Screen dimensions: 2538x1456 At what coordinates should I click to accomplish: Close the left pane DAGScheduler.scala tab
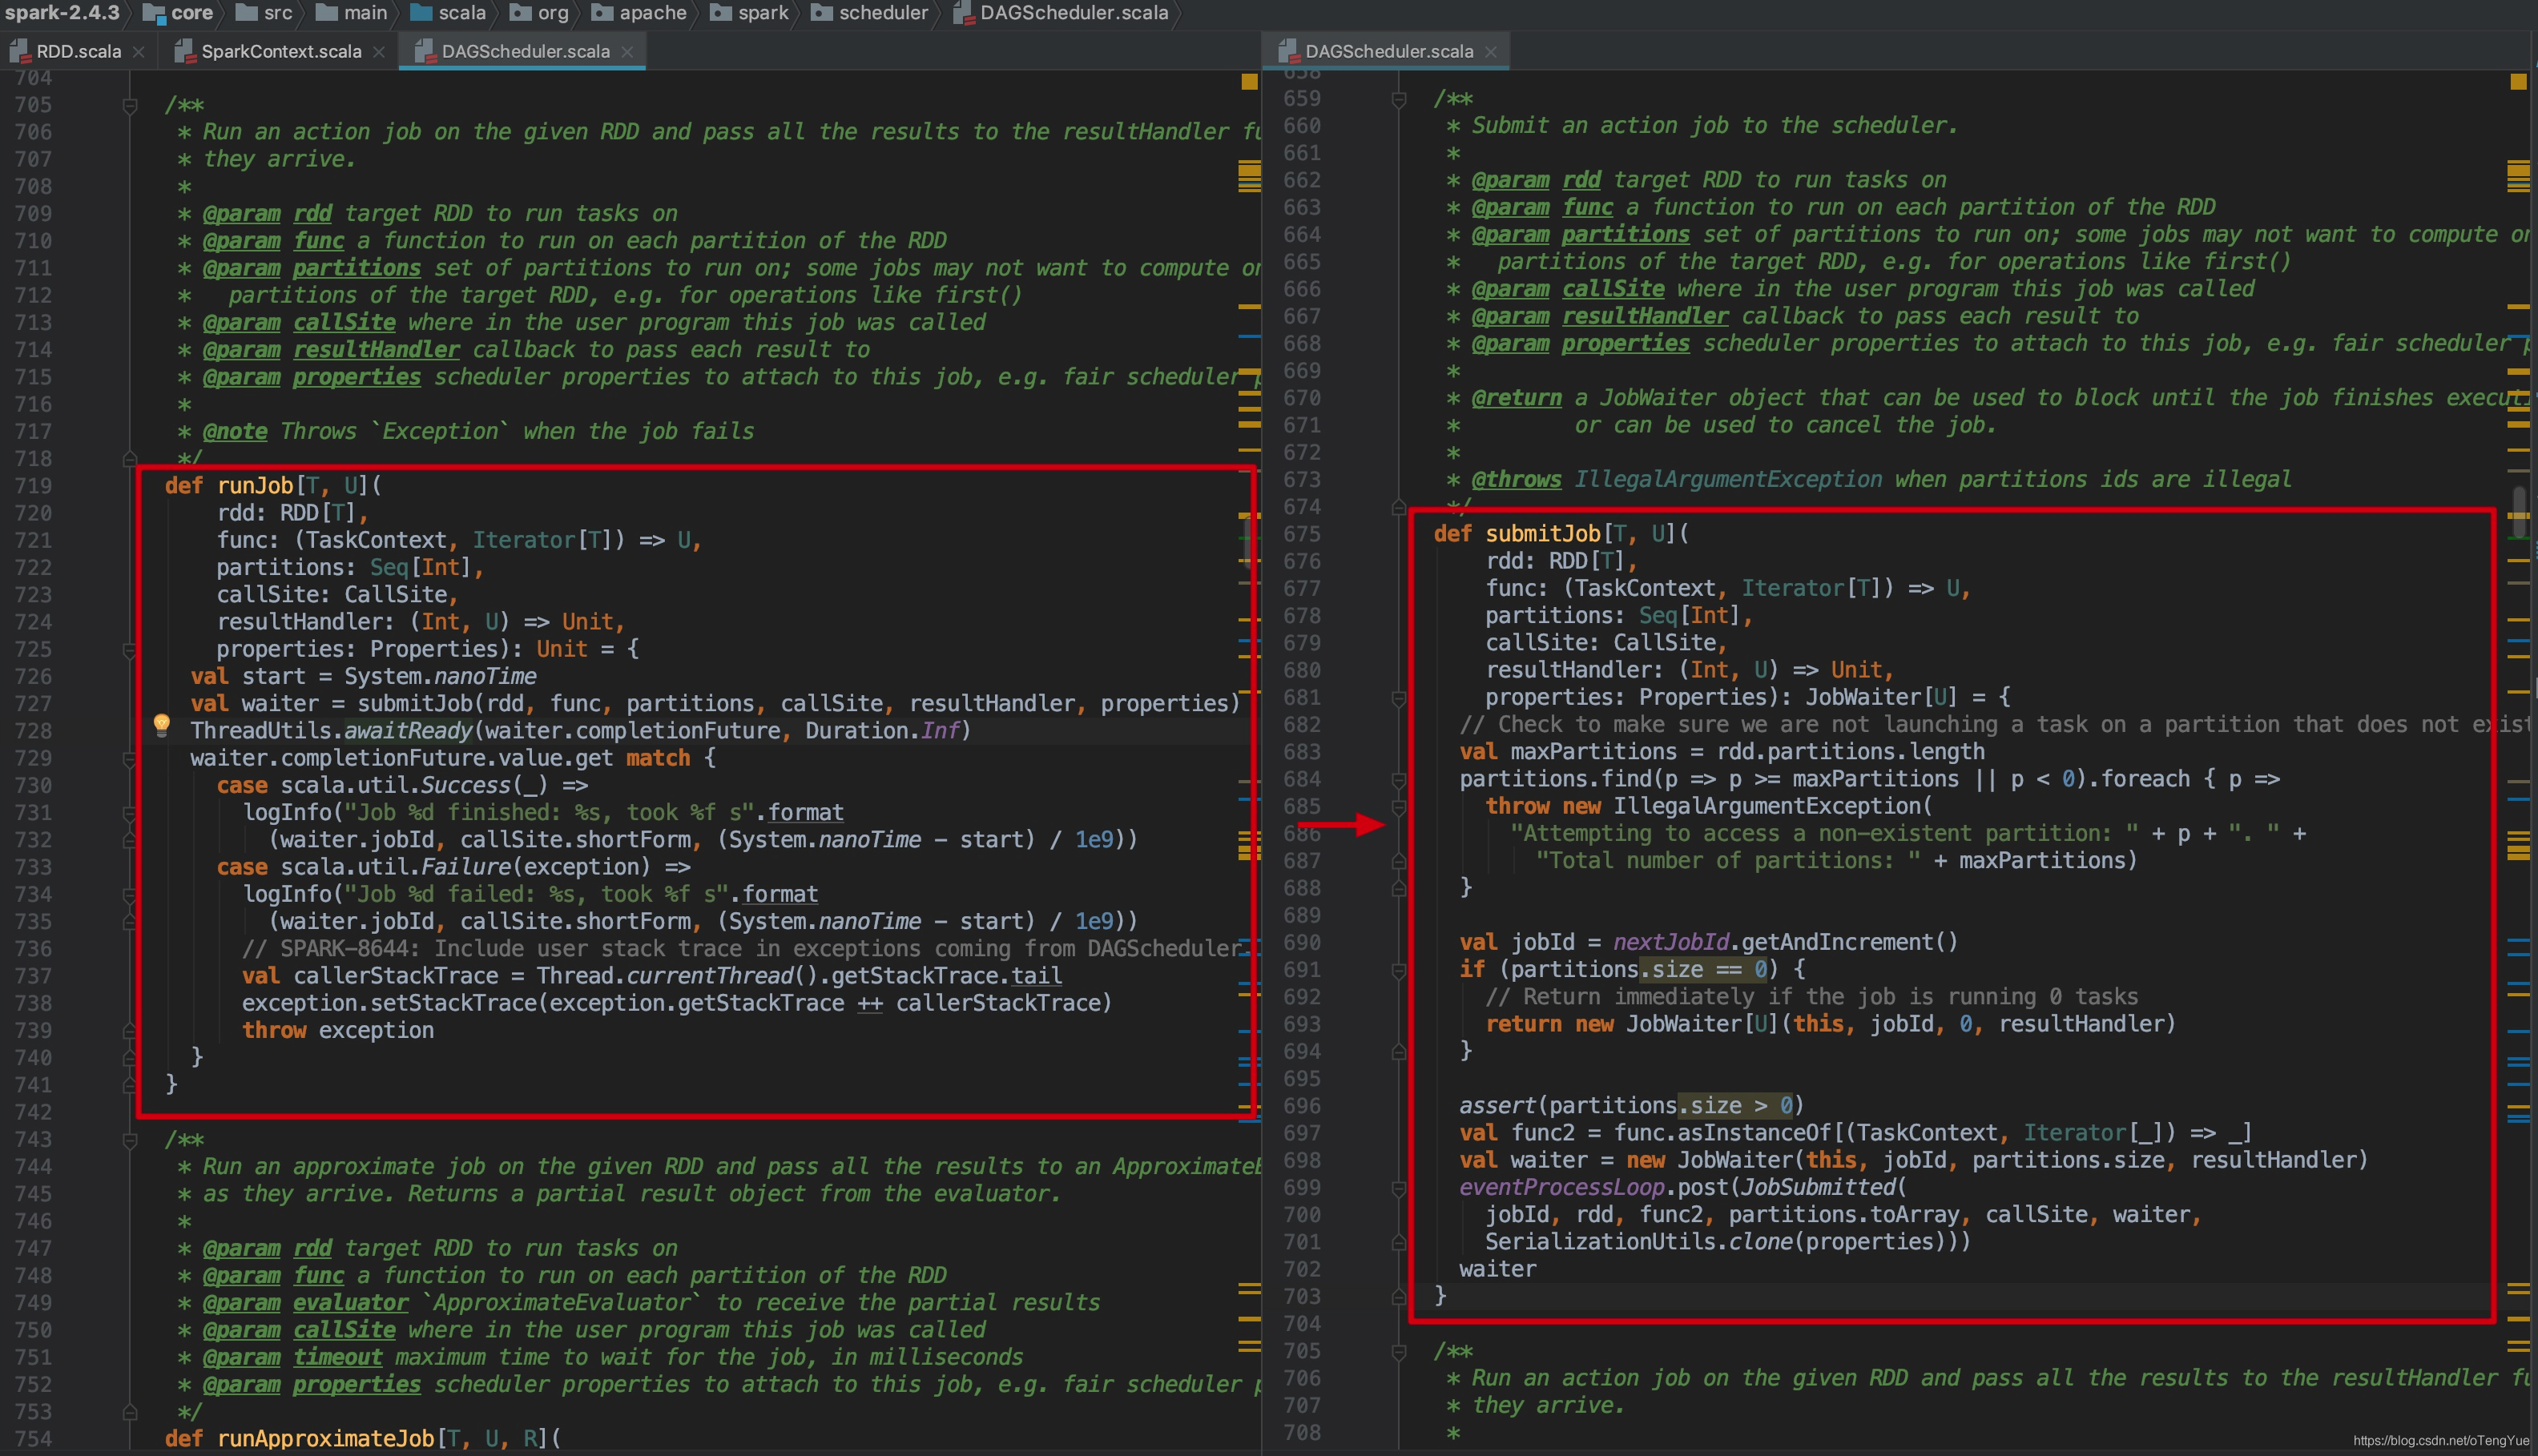pyautogui.click(x=627, y=52)
